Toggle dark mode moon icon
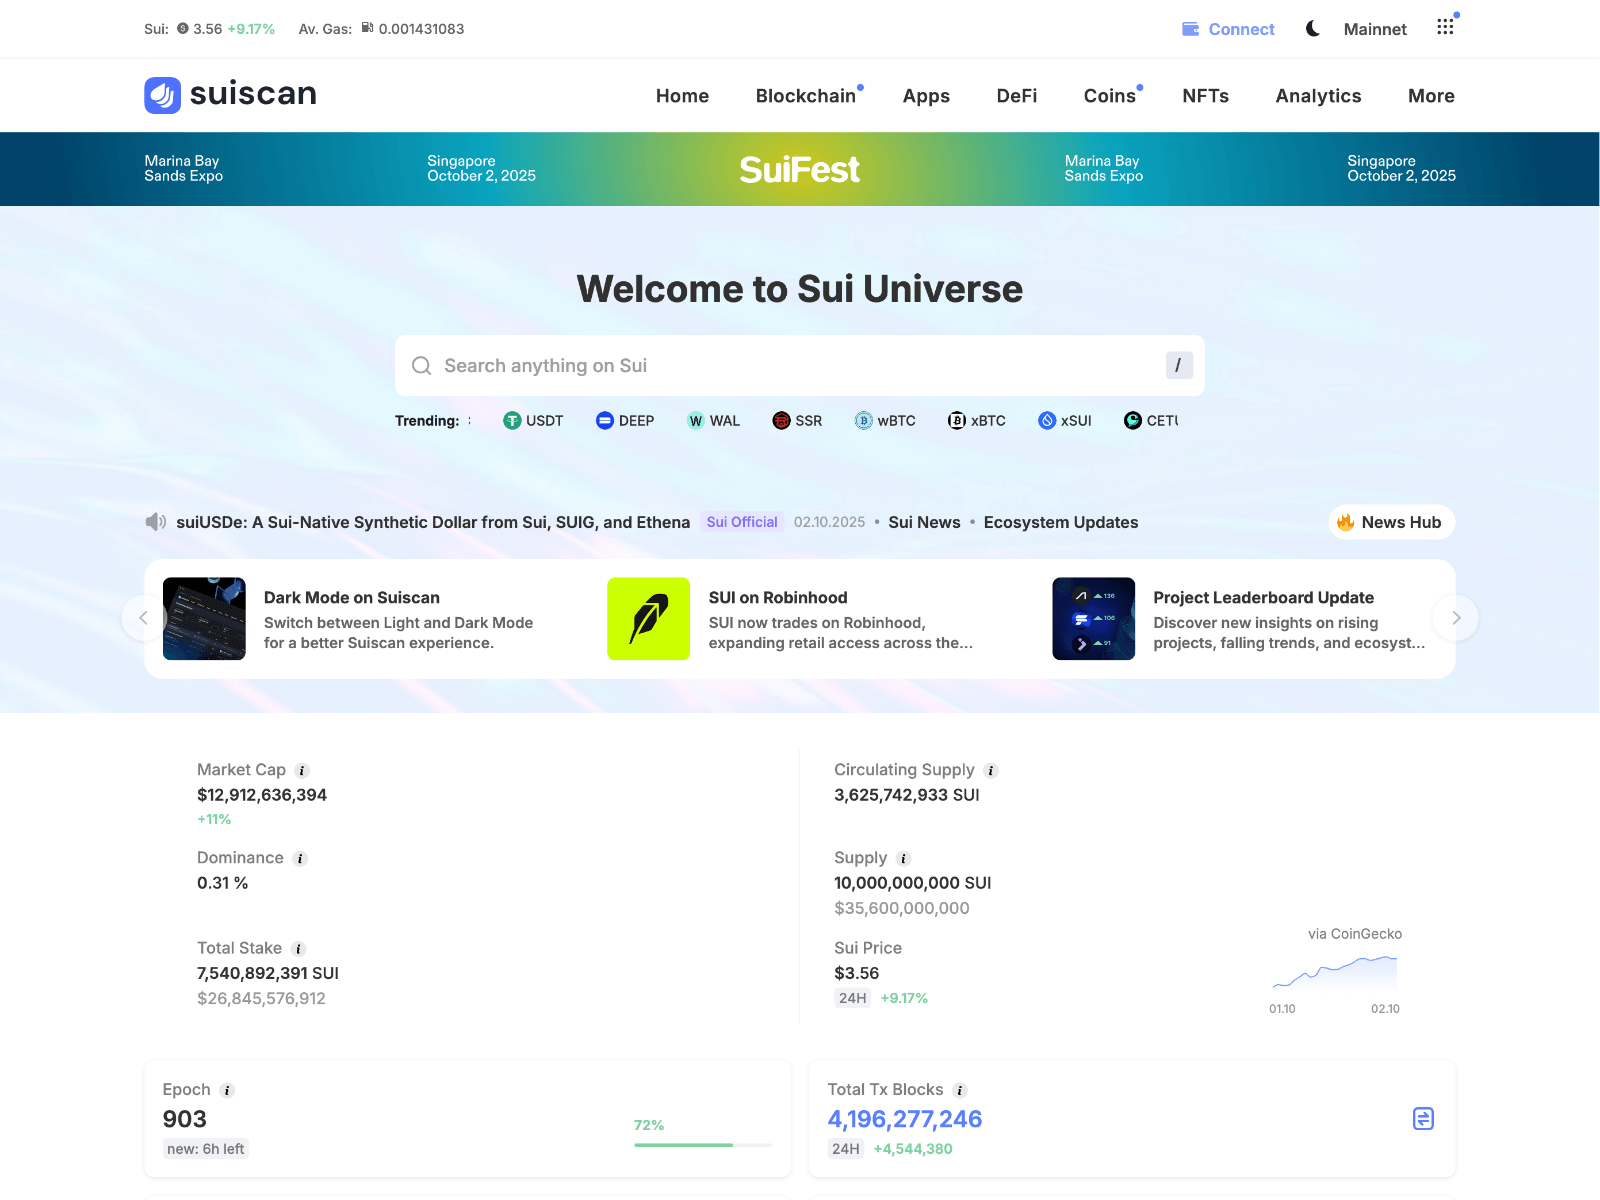This screenshot has width=1600, height=1200. (x=1313, y=29)
